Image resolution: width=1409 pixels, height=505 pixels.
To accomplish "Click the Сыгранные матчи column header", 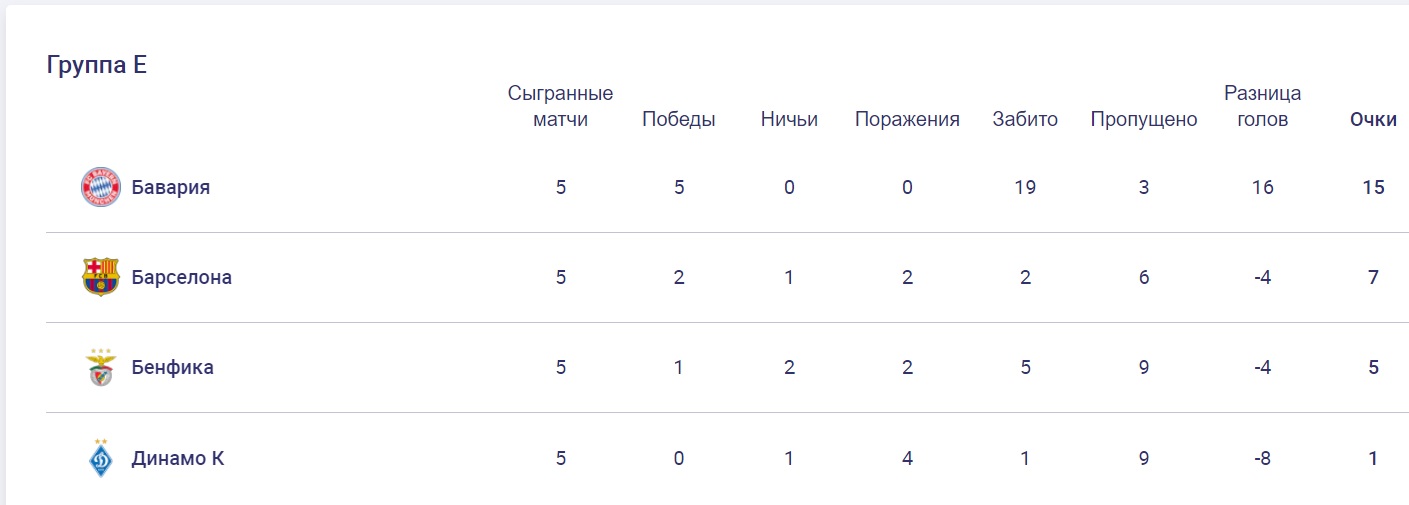I will coord(560,106).
